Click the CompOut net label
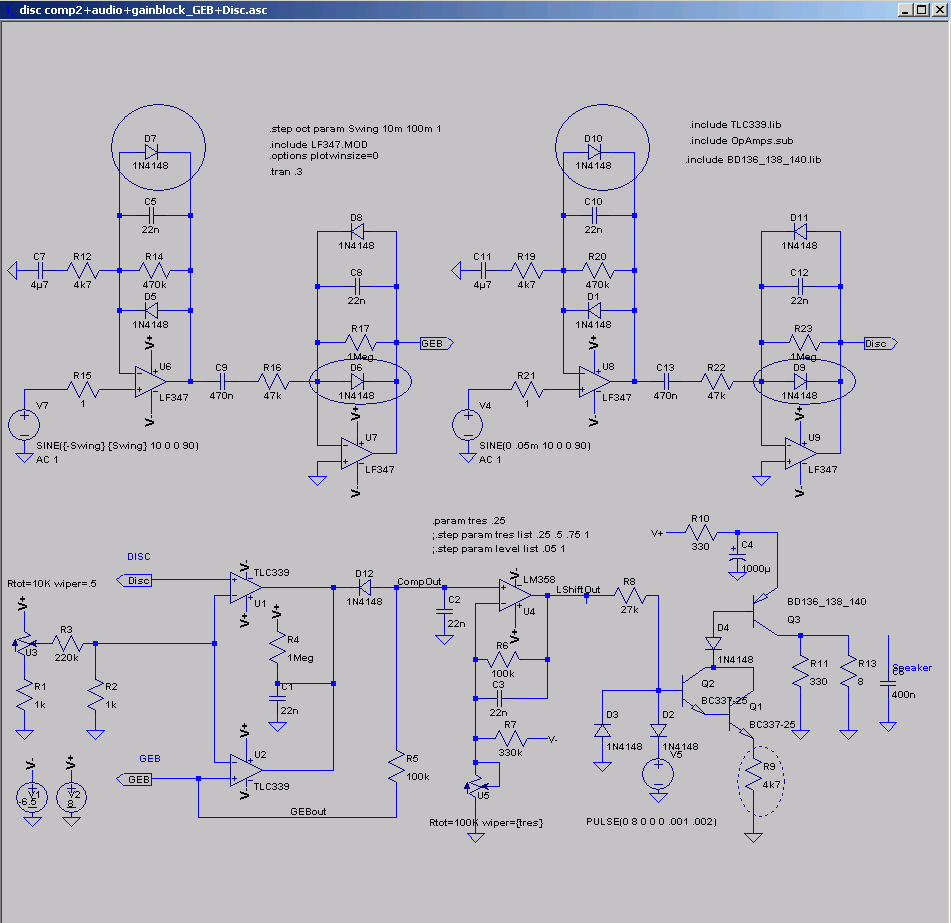This screenshot has width=951, height=923. click(419, 582)
